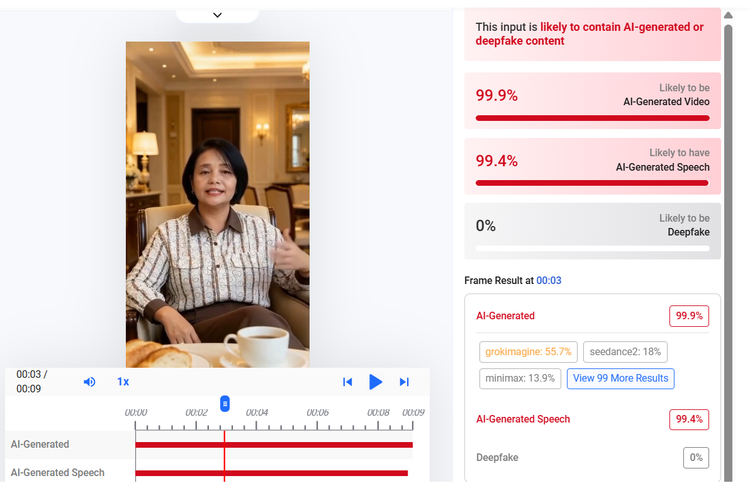The image size is (750, 500).
Task: Change the 1x playback speed
Action: click(x=123, y=382)
